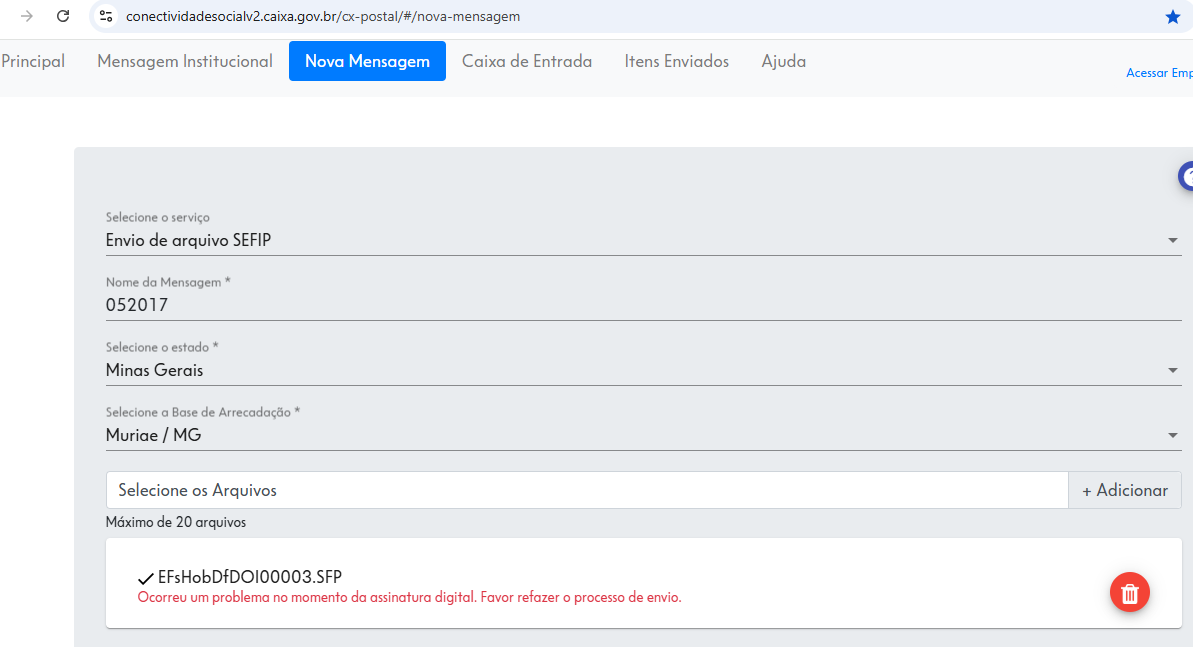Expand the Base de Arrecadação dropdown

(x=643, y=435)
